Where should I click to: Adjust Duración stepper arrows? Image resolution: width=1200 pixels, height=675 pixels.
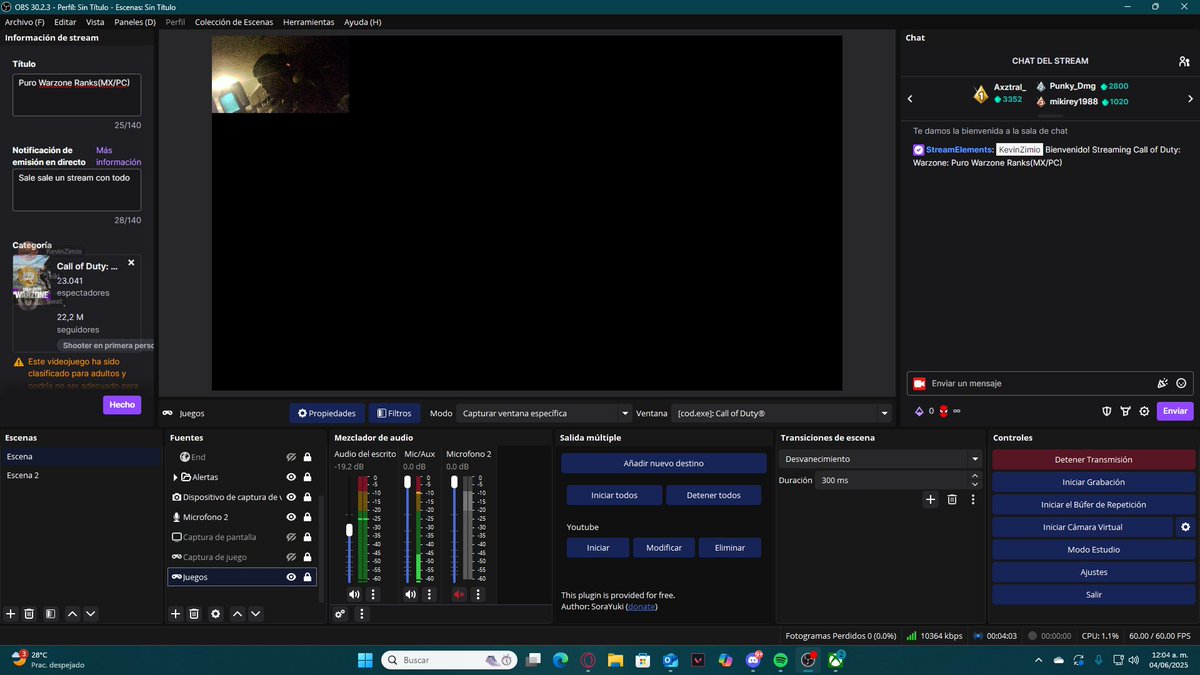point(976,481)
